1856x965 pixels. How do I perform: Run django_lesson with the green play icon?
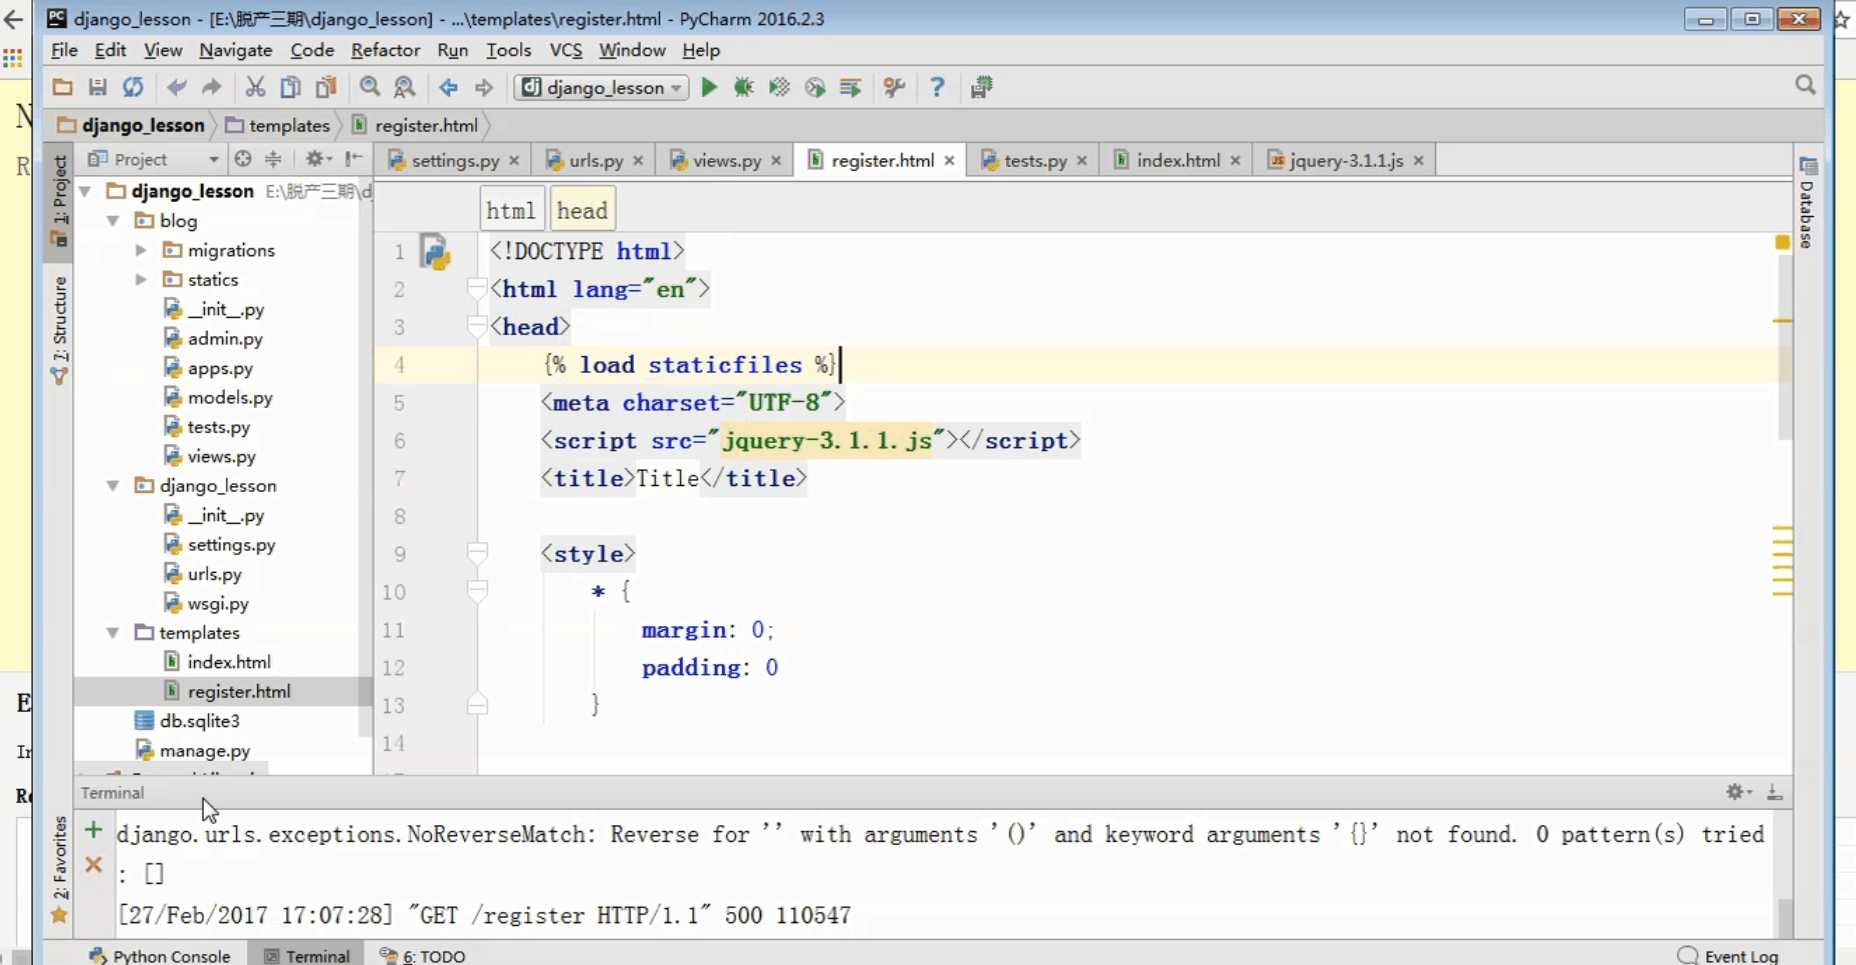(709, 87)
